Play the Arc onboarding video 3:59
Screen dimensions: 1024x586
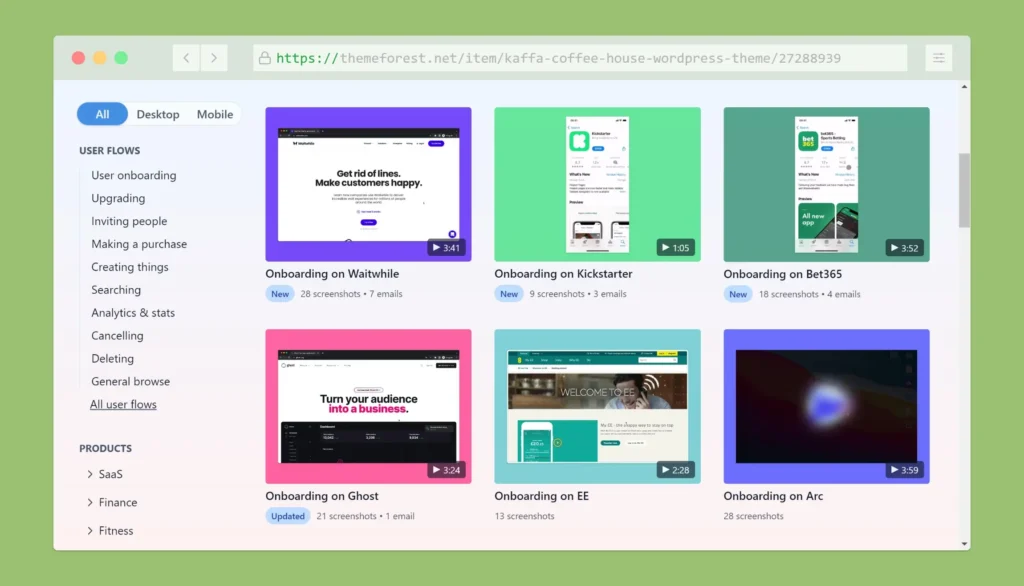[x=904, y=469]
